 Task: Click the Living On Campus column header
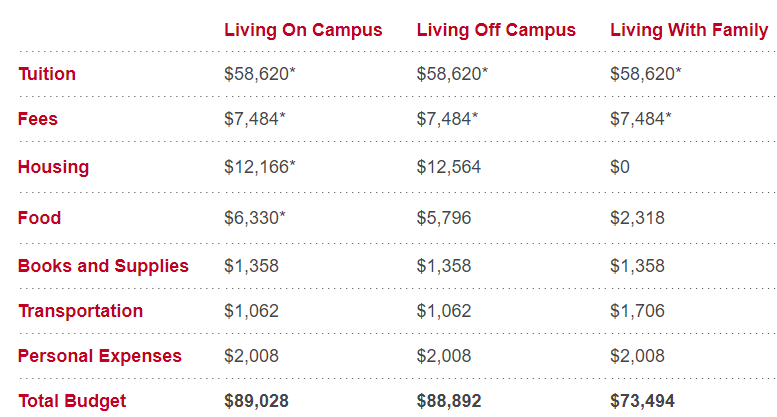303,30
